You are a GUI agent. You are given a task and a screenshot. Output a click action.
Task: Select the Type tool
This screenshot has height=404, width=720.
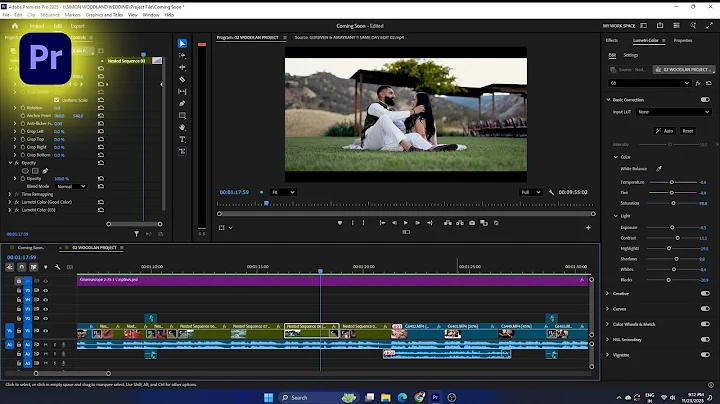[x=182, y=139]
